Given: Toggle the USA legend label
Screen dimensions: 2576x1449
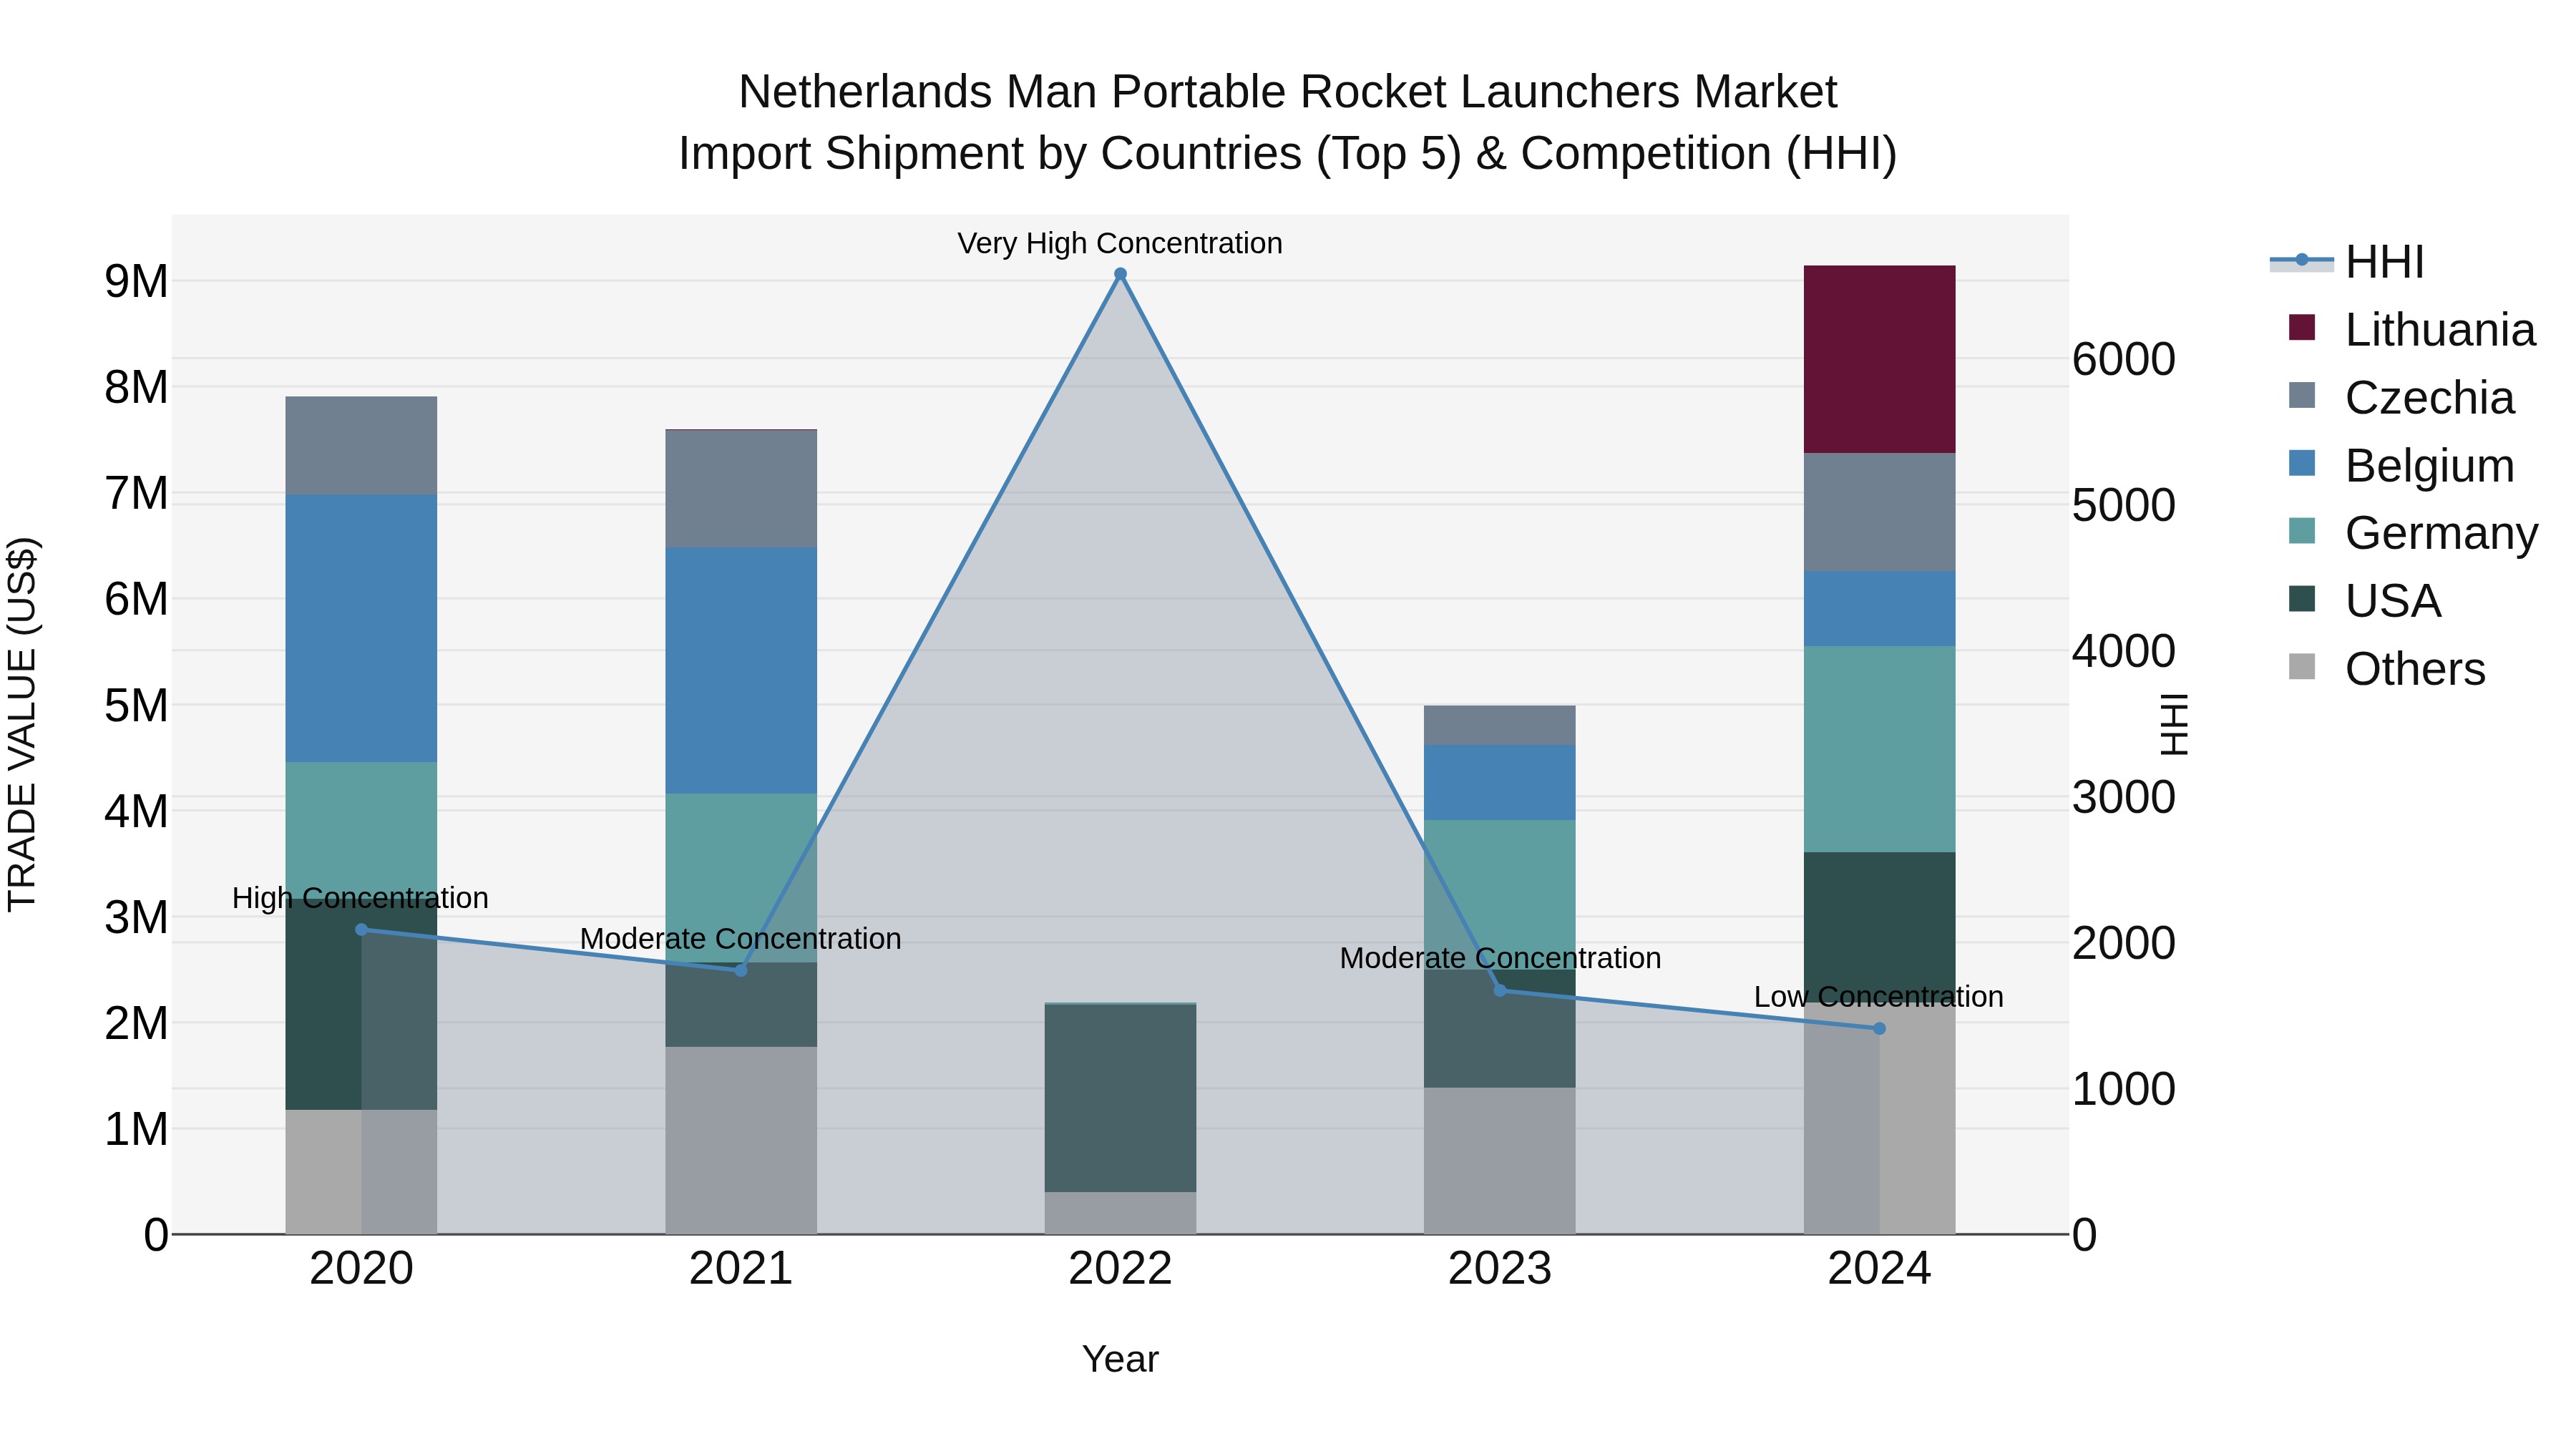Looking at the screenshot, I should [x=2393, y=601].
